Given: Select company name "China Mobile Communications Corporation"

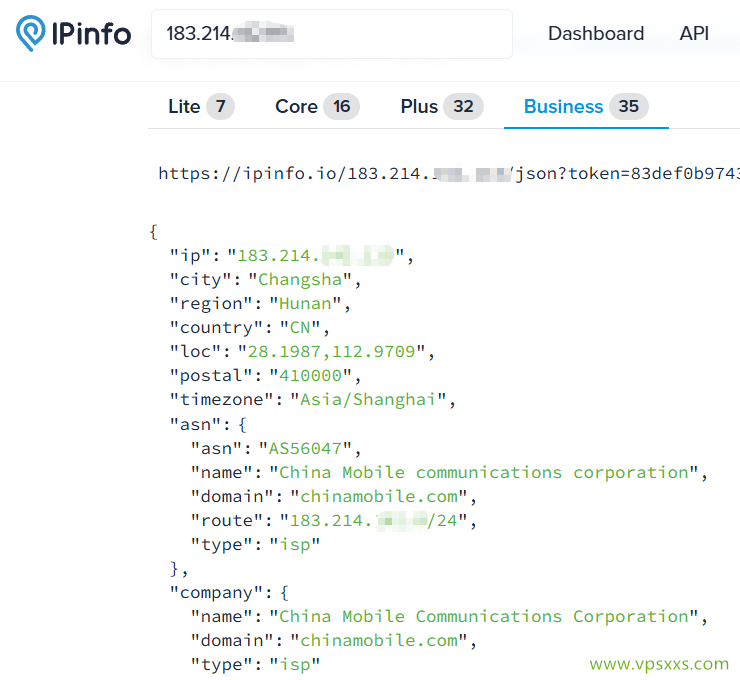Looking at the screenshot, I should (x=484, y=616).
